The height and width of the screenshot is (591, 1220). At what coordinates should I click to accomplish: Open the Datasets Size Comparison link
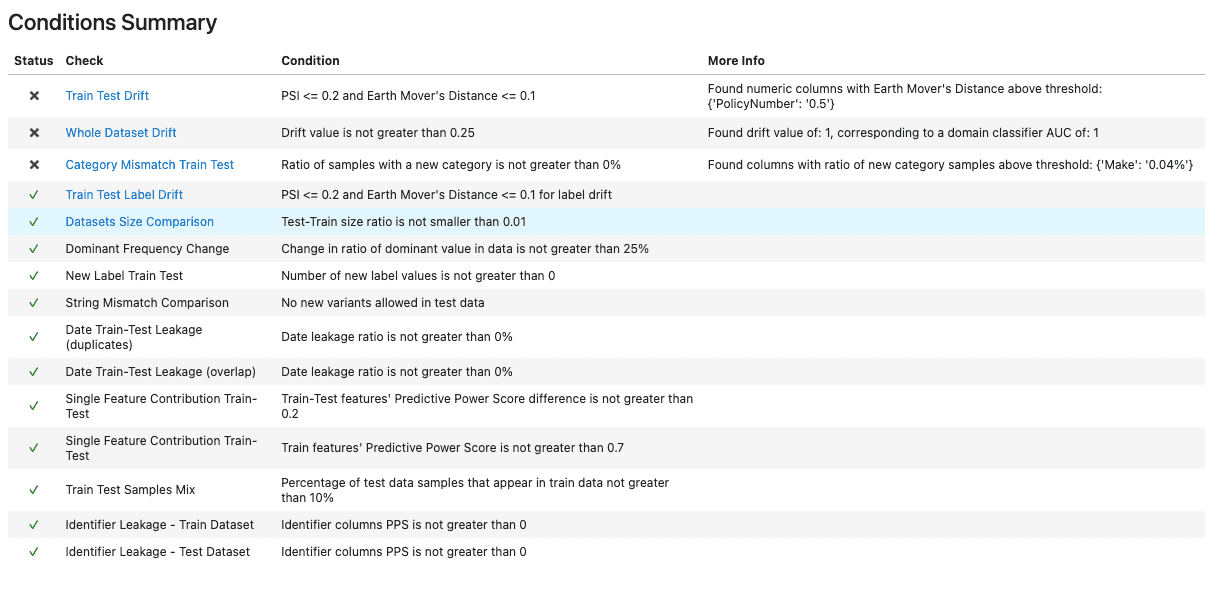click(x=140, y=222)
